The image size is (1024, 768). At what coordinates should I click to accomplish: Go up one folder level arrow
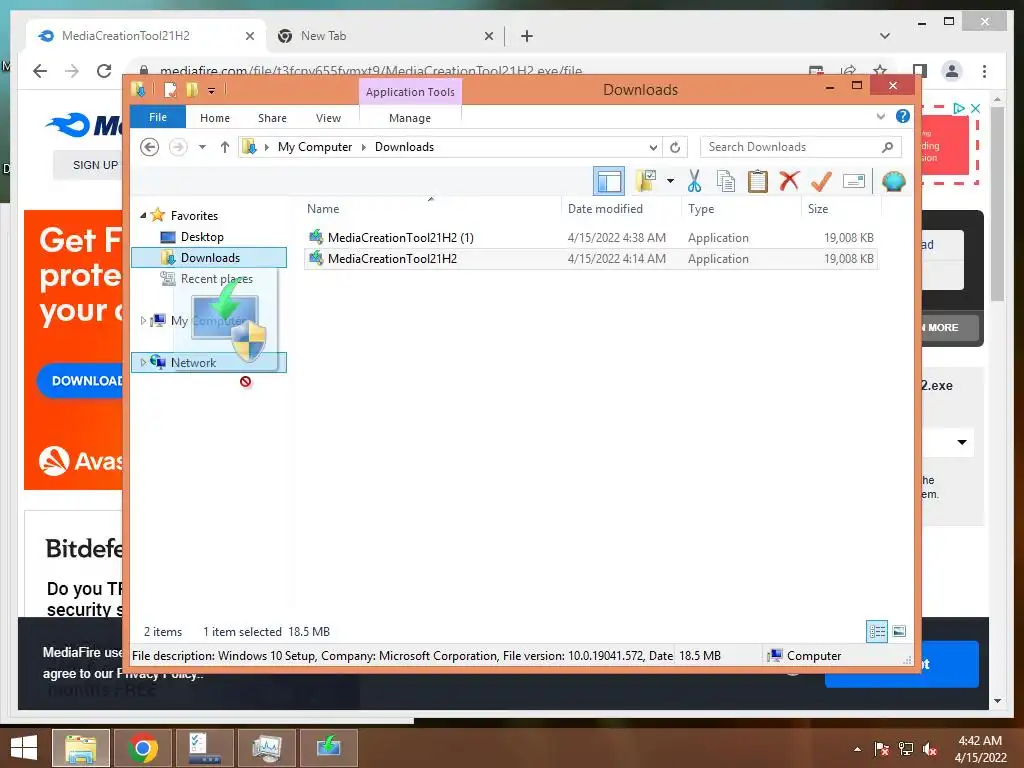point(225,147)
